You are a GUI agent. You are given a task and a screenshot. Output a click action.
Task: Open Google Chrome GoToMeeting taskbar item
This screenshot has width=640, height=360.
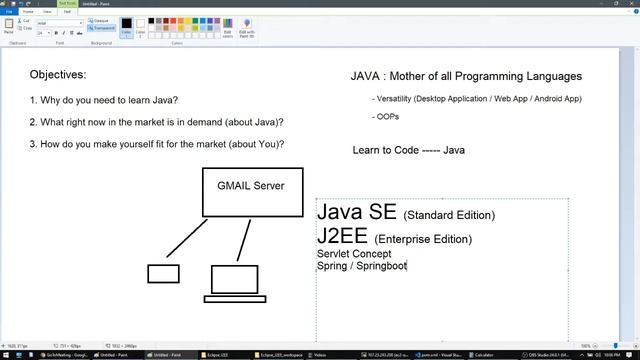coord(64,355)
